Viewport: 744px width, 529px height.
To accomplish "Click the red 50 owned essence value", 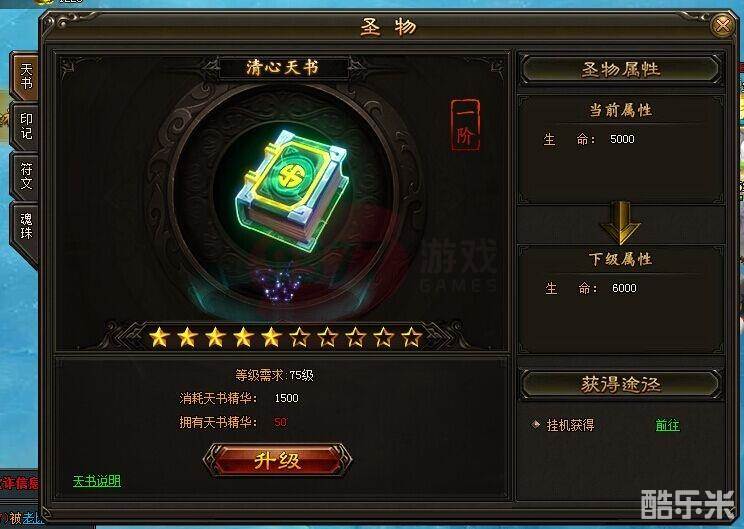I will pos(280,422).
